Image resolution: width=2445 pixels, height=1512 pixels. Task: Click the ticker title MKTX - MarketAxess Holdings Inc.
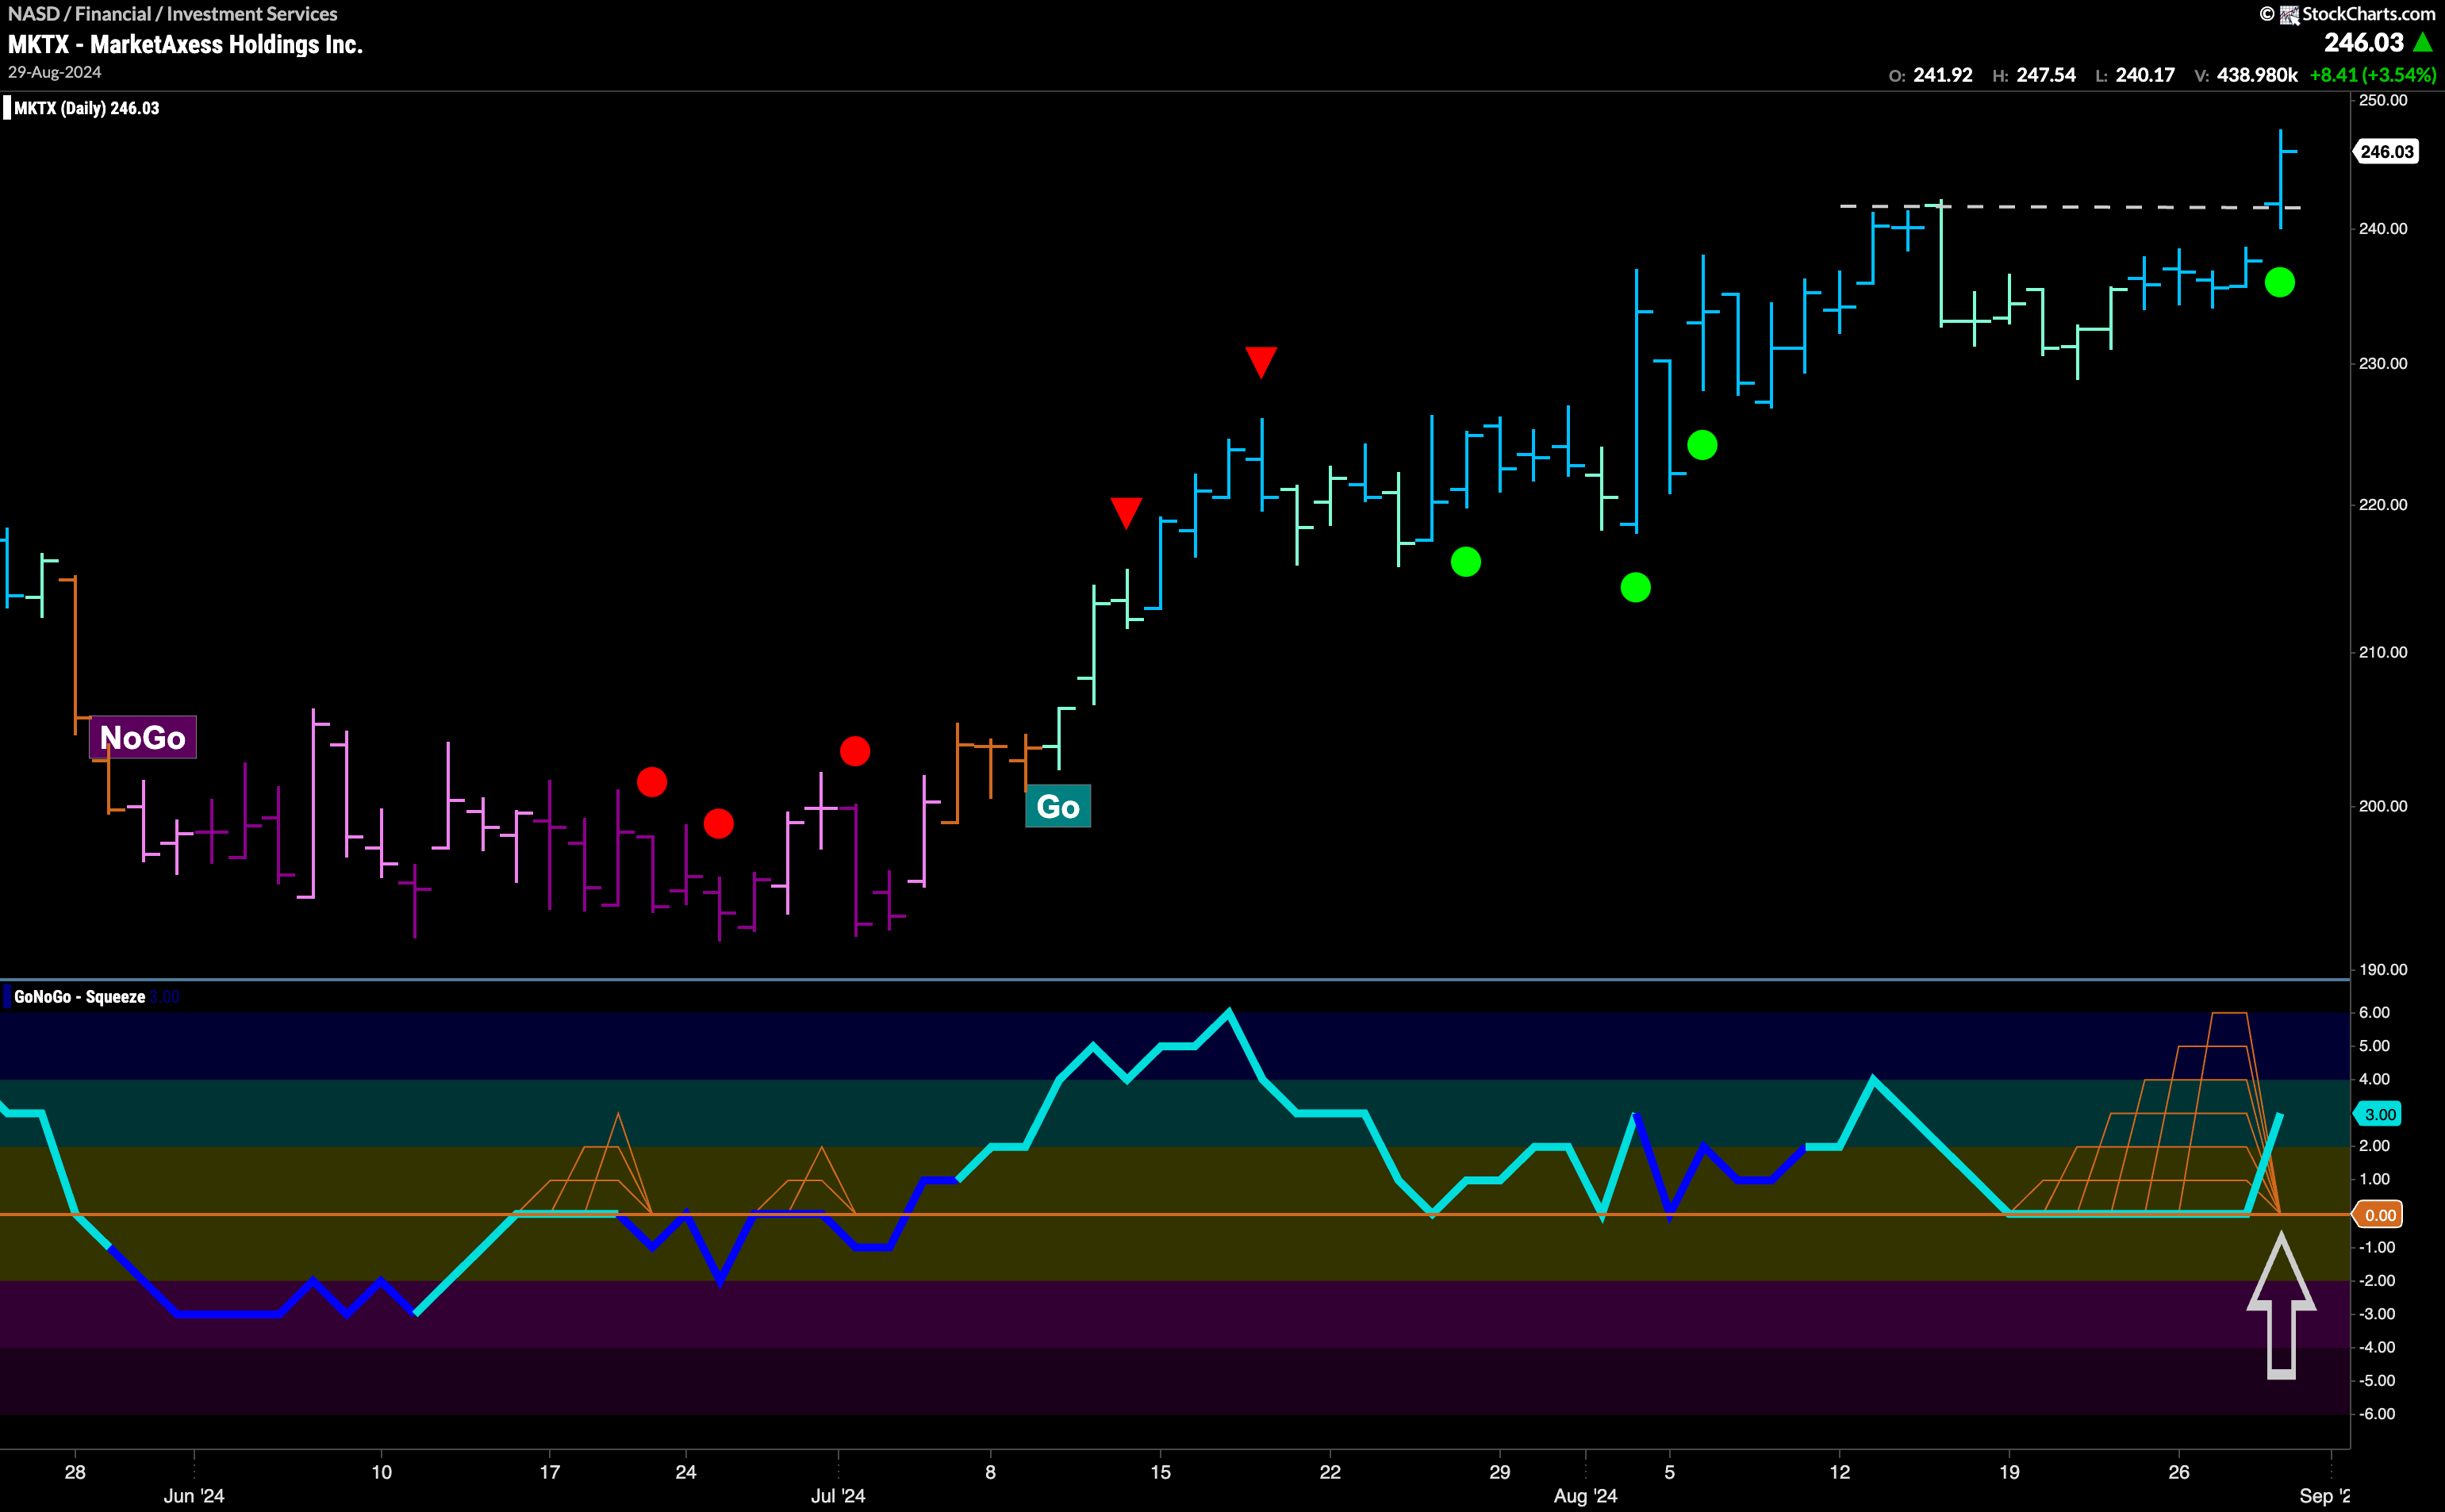pyautogui.click(x=185, y=44)
